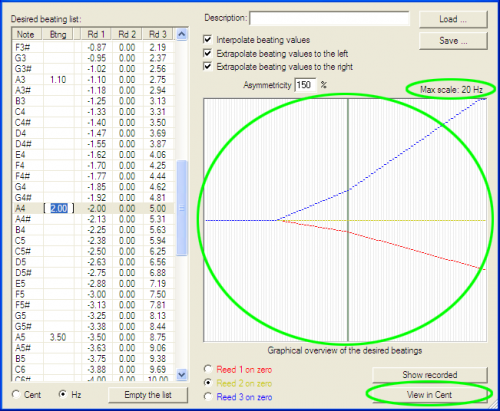Choose Reed 1 on zero option
Screen dimensions: 500x411
point(208,369)
